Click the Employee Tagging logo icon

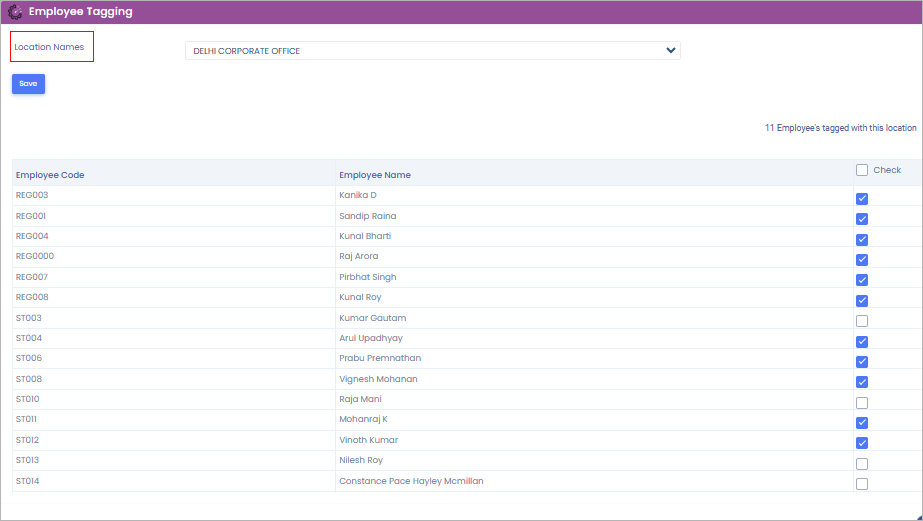pos(15,12)
